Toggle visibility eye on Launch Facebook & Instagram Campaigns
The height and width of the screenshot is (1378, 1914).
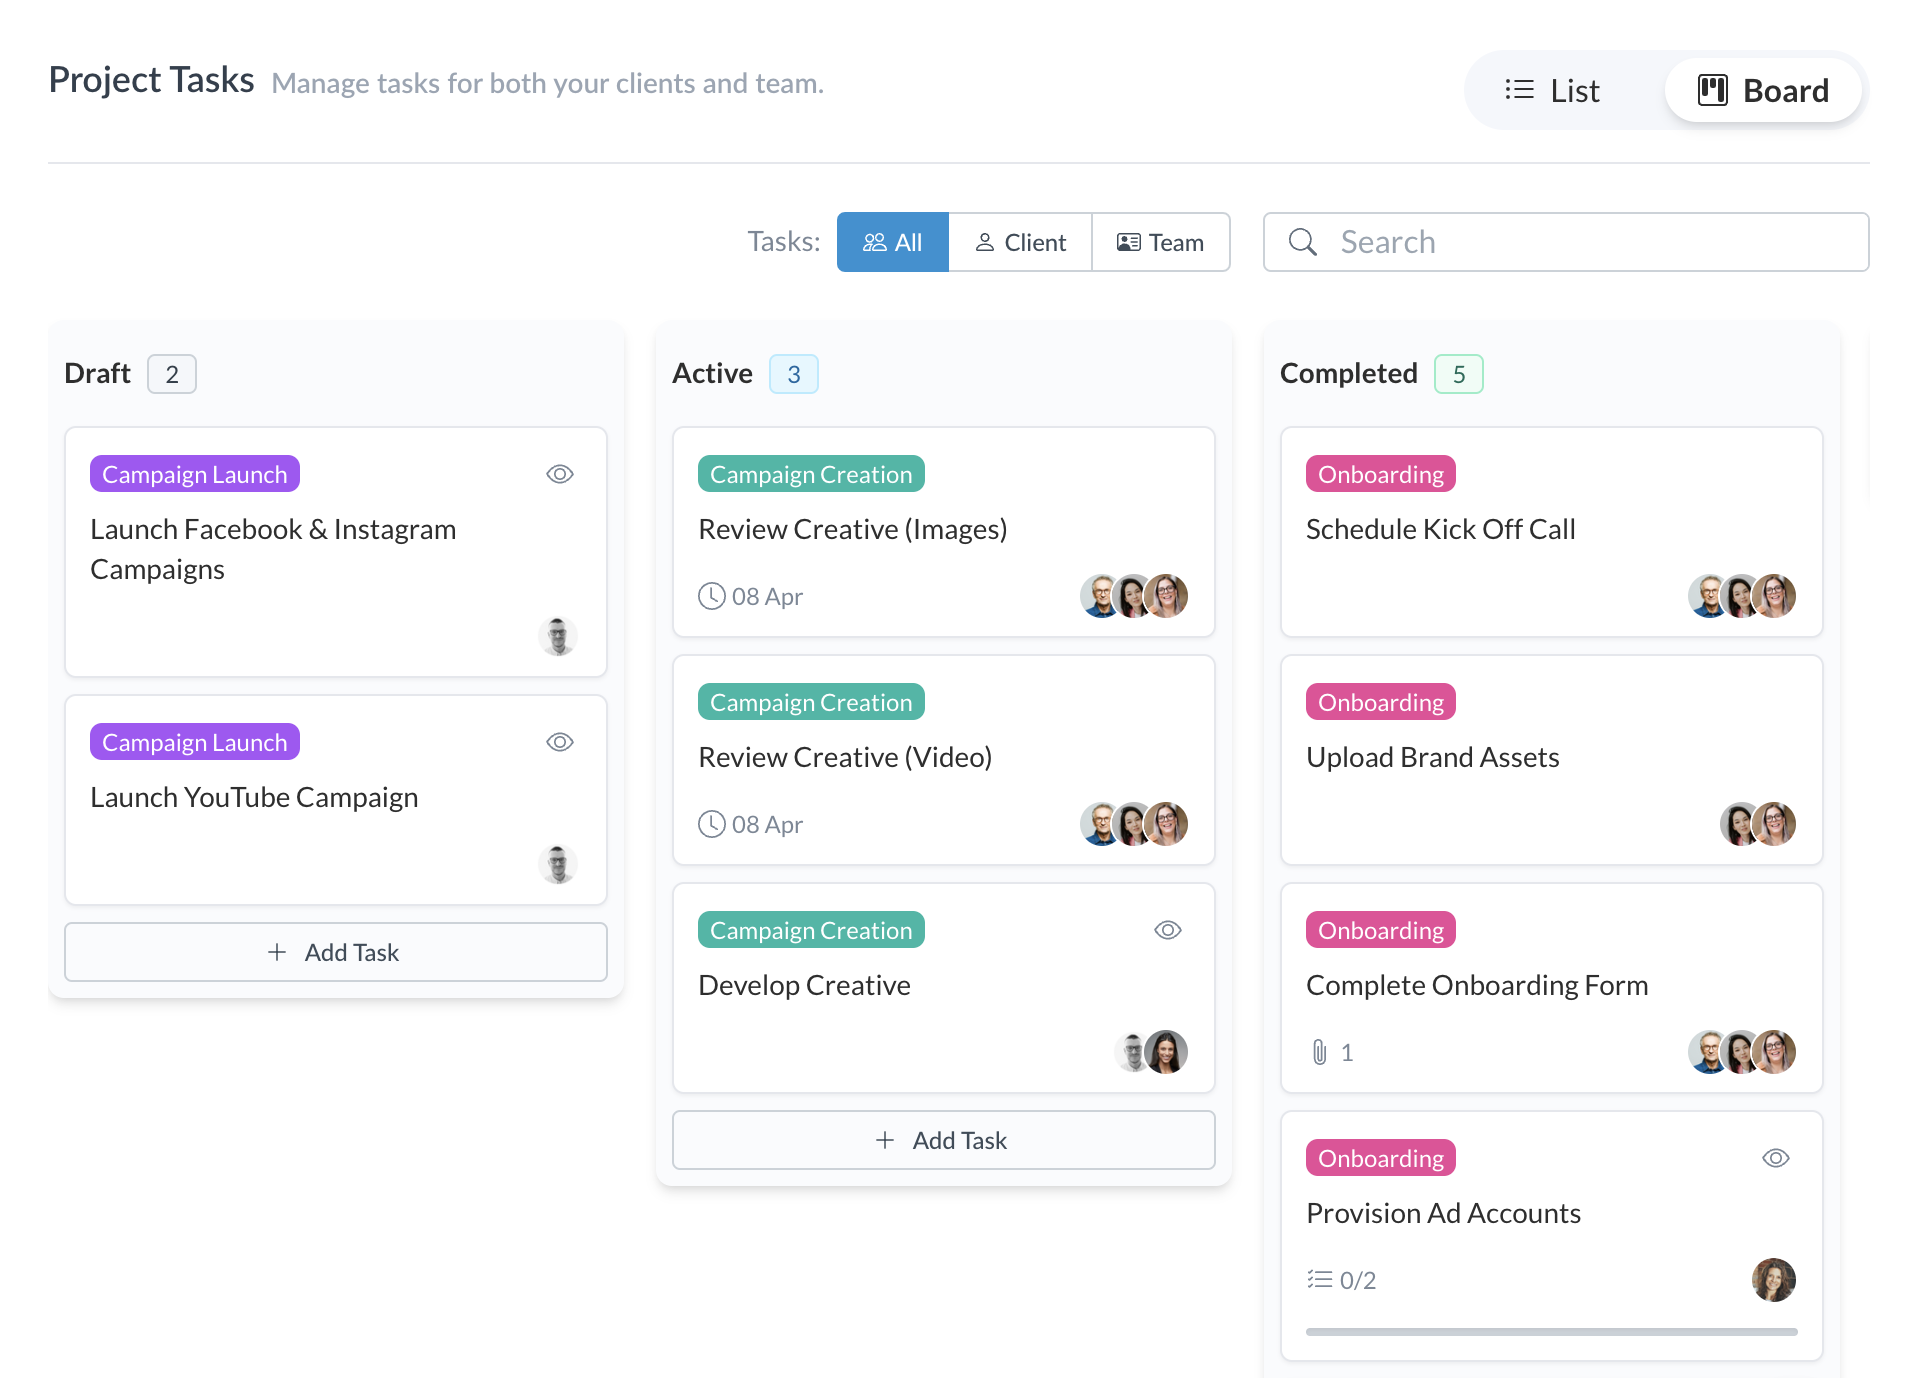(x=560, y=474)
